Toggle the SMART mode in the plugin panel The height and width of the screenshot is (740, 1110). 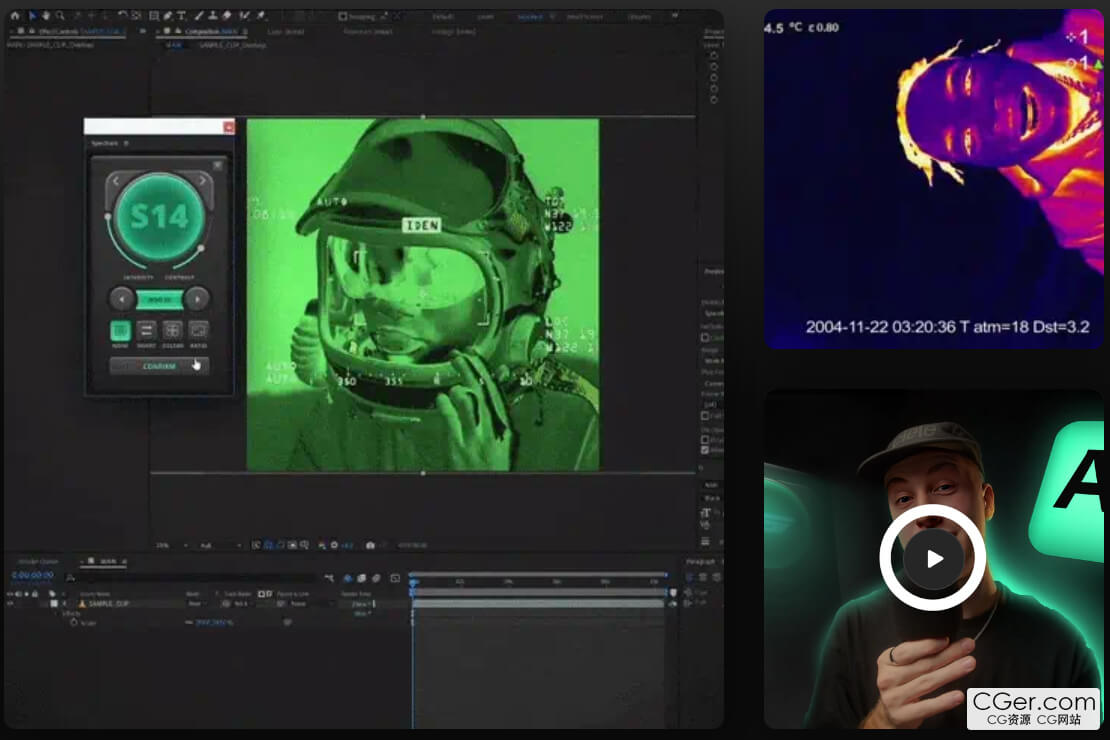point(146,330)
